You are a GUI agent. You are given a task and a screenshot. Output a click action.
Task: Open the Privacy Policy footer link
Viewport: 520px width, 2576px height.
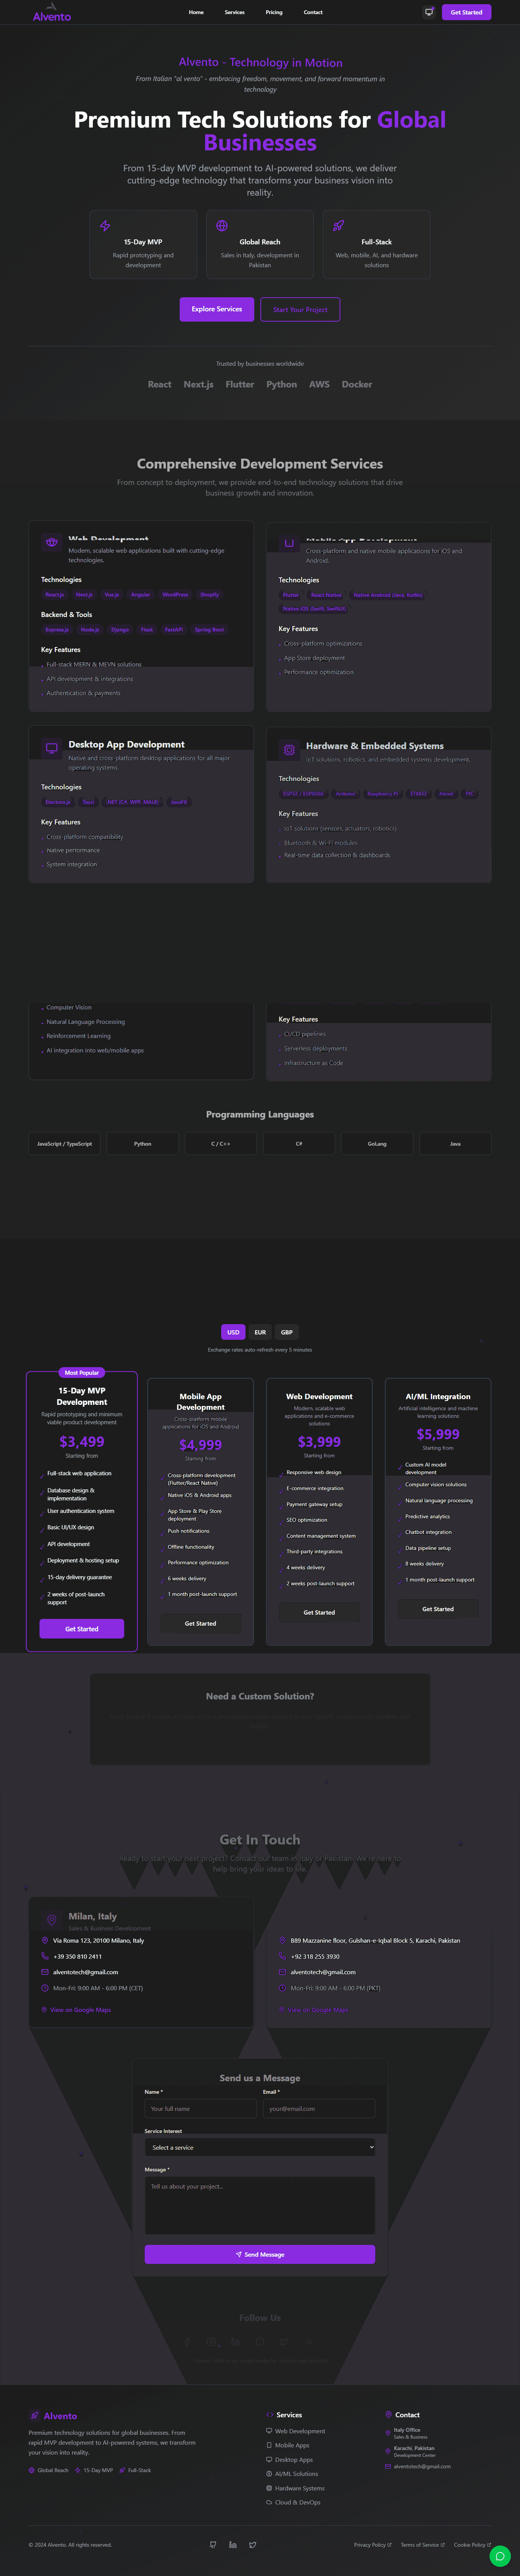coord(373,2545)
